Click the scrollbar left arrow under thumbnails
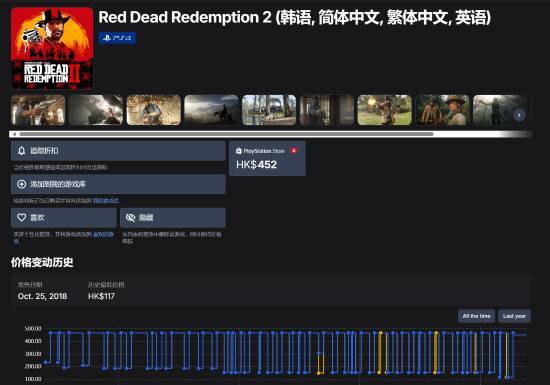 click(14, 134)
